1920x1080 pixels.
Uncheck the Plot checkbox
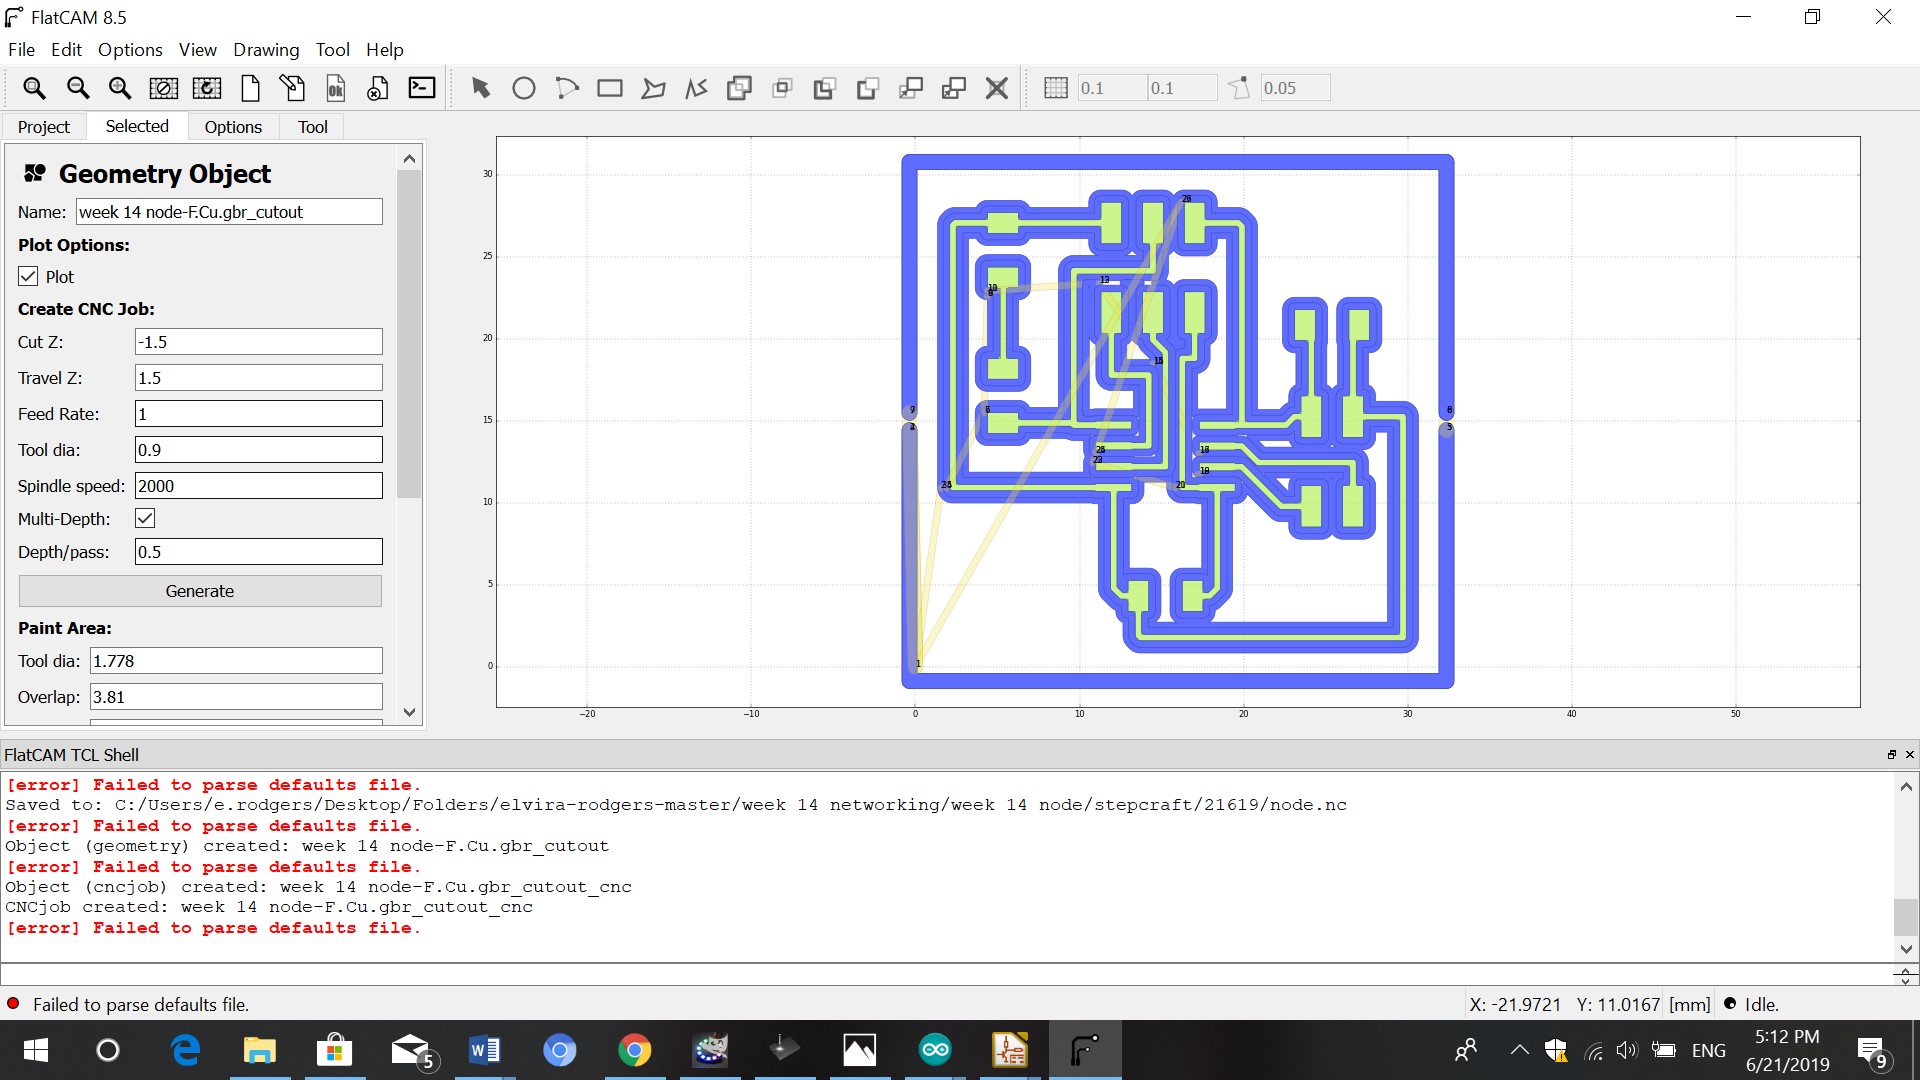pyautogui.click(x=29, y=277)
